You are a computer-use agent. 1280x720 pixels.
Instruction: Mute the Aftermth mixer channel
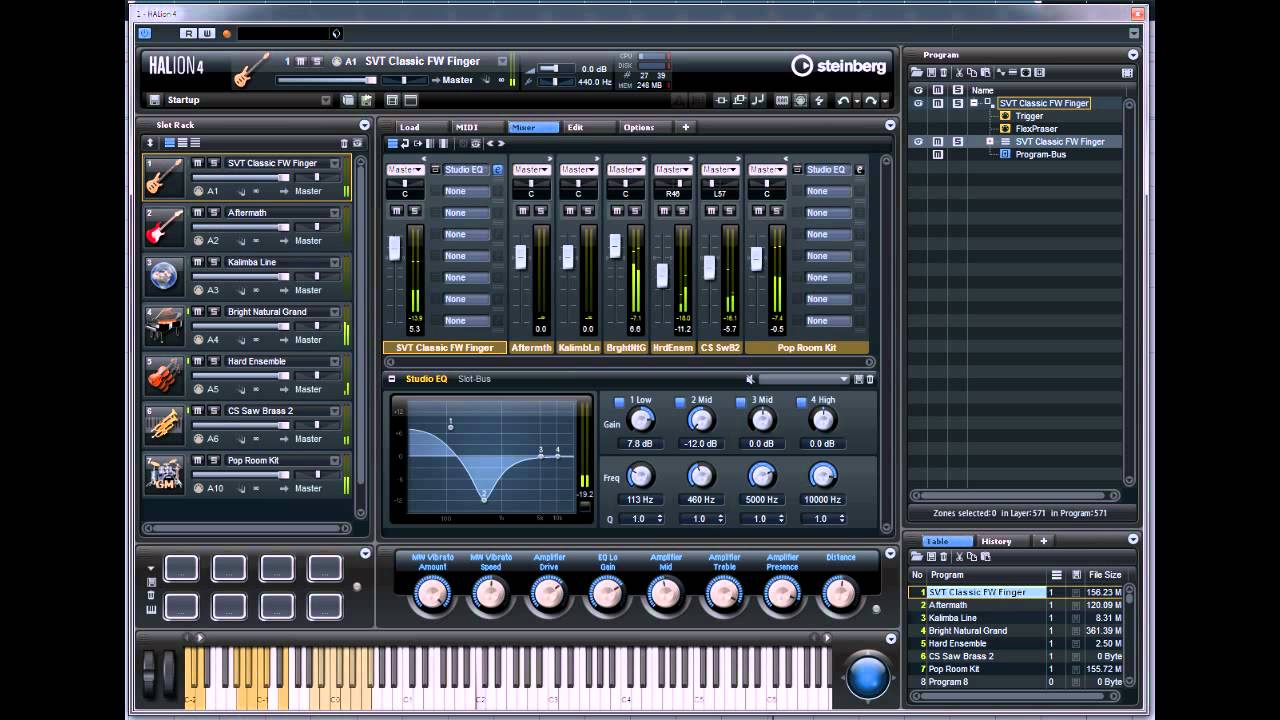click(523, 210)
